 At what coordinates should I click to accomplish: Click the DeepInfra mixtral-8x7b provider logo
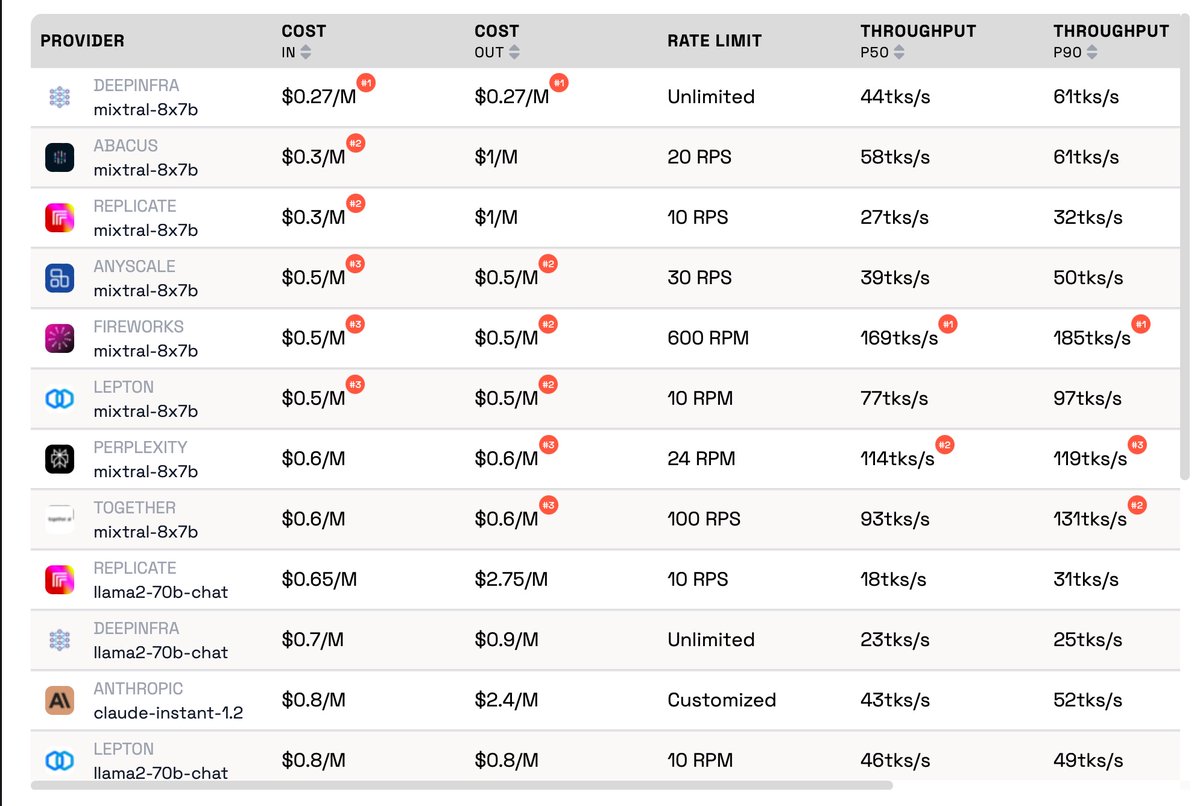tap(60, 97)
